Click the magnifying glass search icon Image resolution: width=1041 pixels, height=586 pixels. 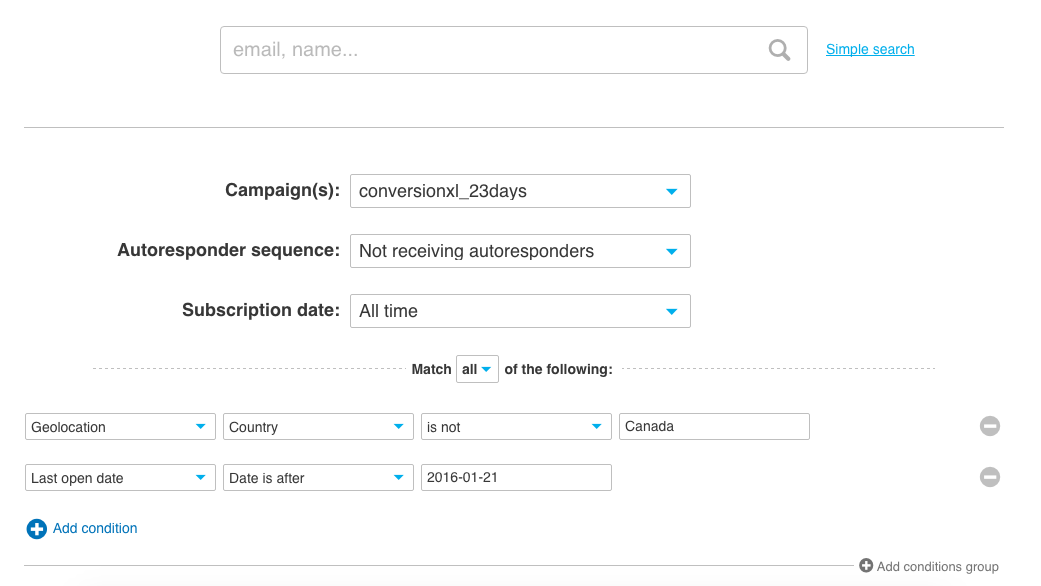coord(779,50)
